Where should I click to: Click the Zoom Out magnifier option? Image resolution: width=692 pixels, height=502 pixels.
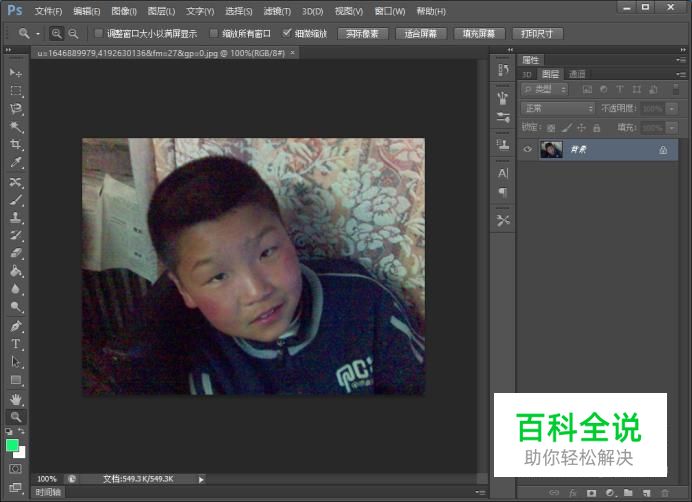tap(73, 33)
